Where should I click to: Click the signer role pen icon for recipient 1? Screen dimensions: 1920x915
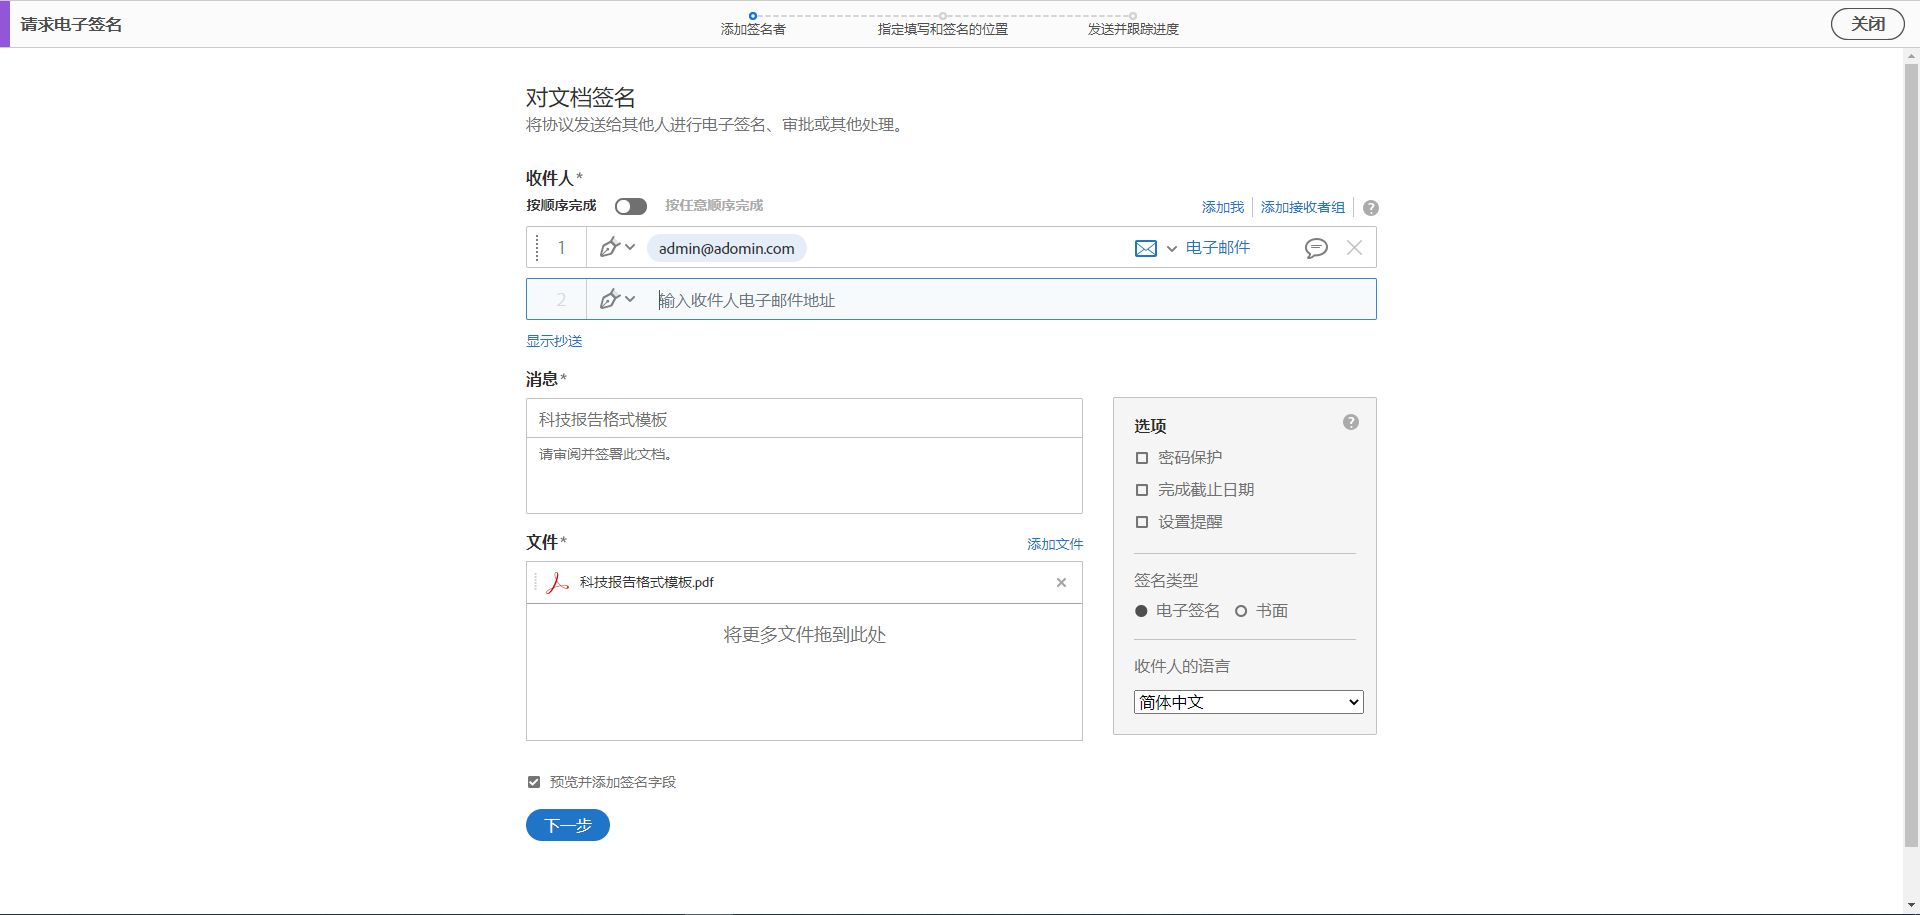(609, 247)
